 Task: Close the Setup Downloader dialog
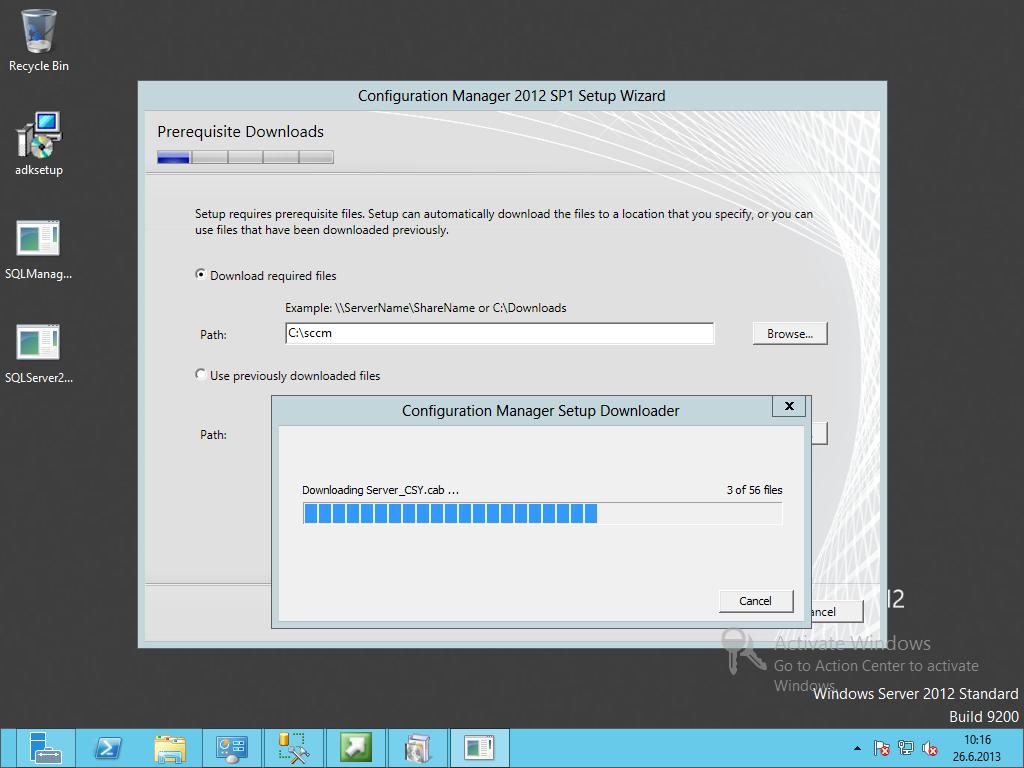click(789, 406)
